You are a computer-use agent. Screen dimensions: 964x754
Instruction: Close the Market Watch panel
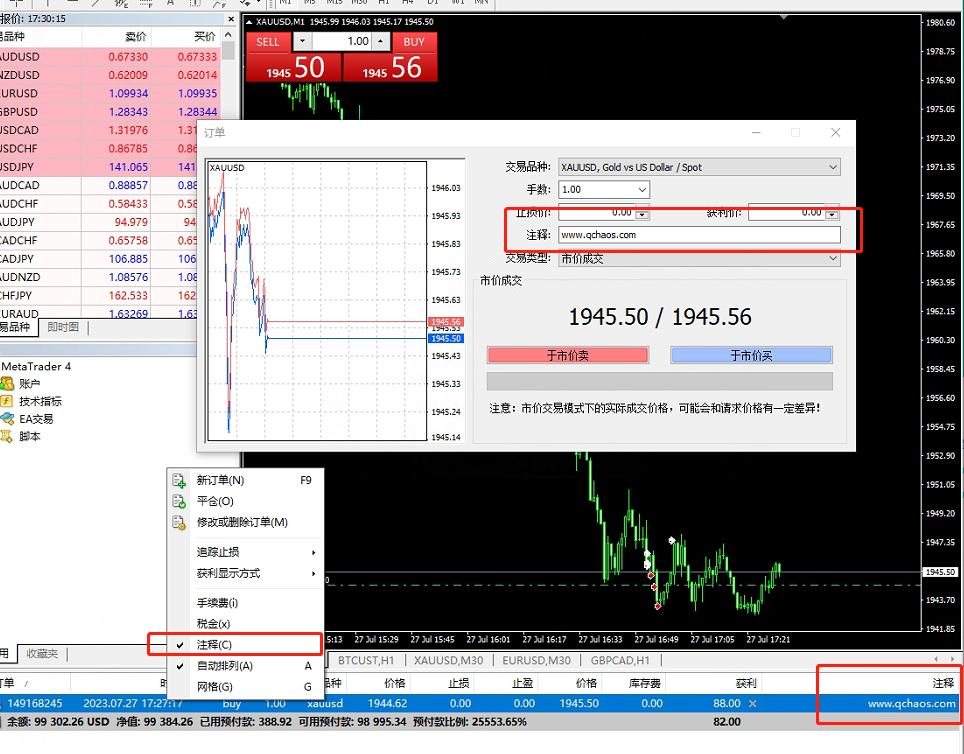click(231, 19)
